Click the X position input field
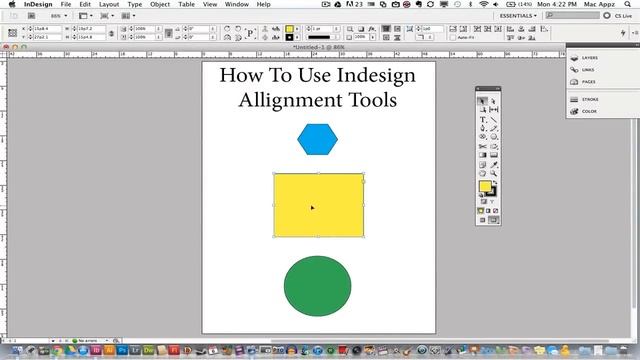 pyautogui.click(x=47, y=29)
